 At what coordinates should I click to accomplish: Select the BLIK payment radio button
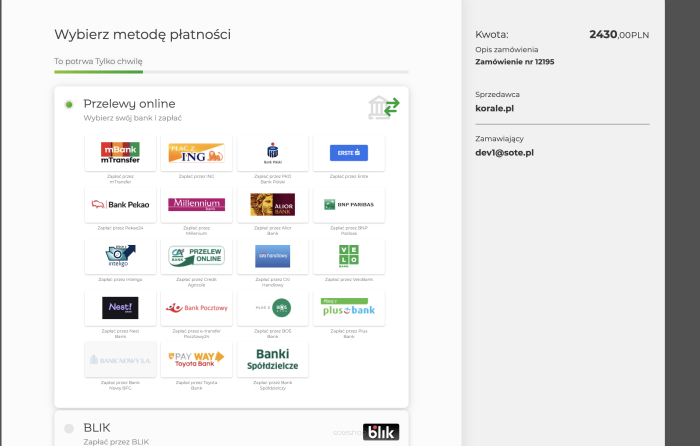coord(69,429)
